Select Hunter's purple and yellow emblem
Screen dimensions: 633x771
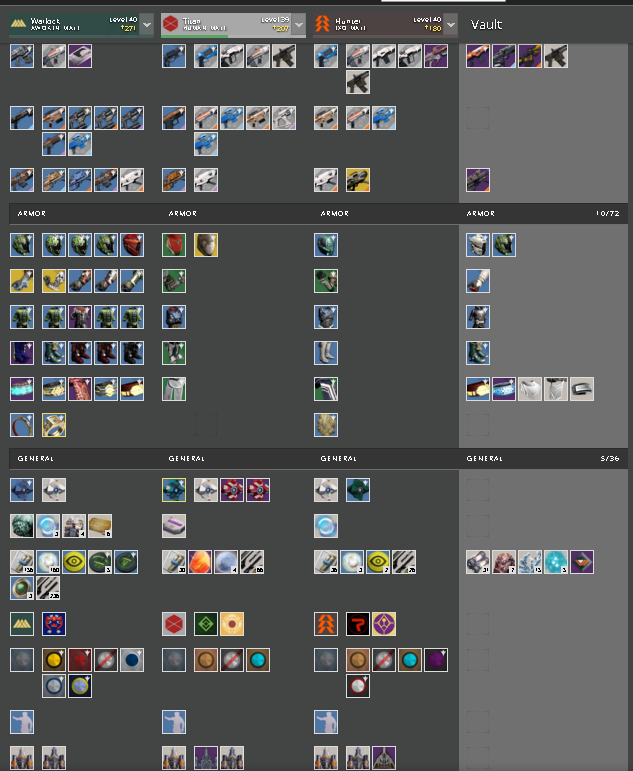coord(384,624)
